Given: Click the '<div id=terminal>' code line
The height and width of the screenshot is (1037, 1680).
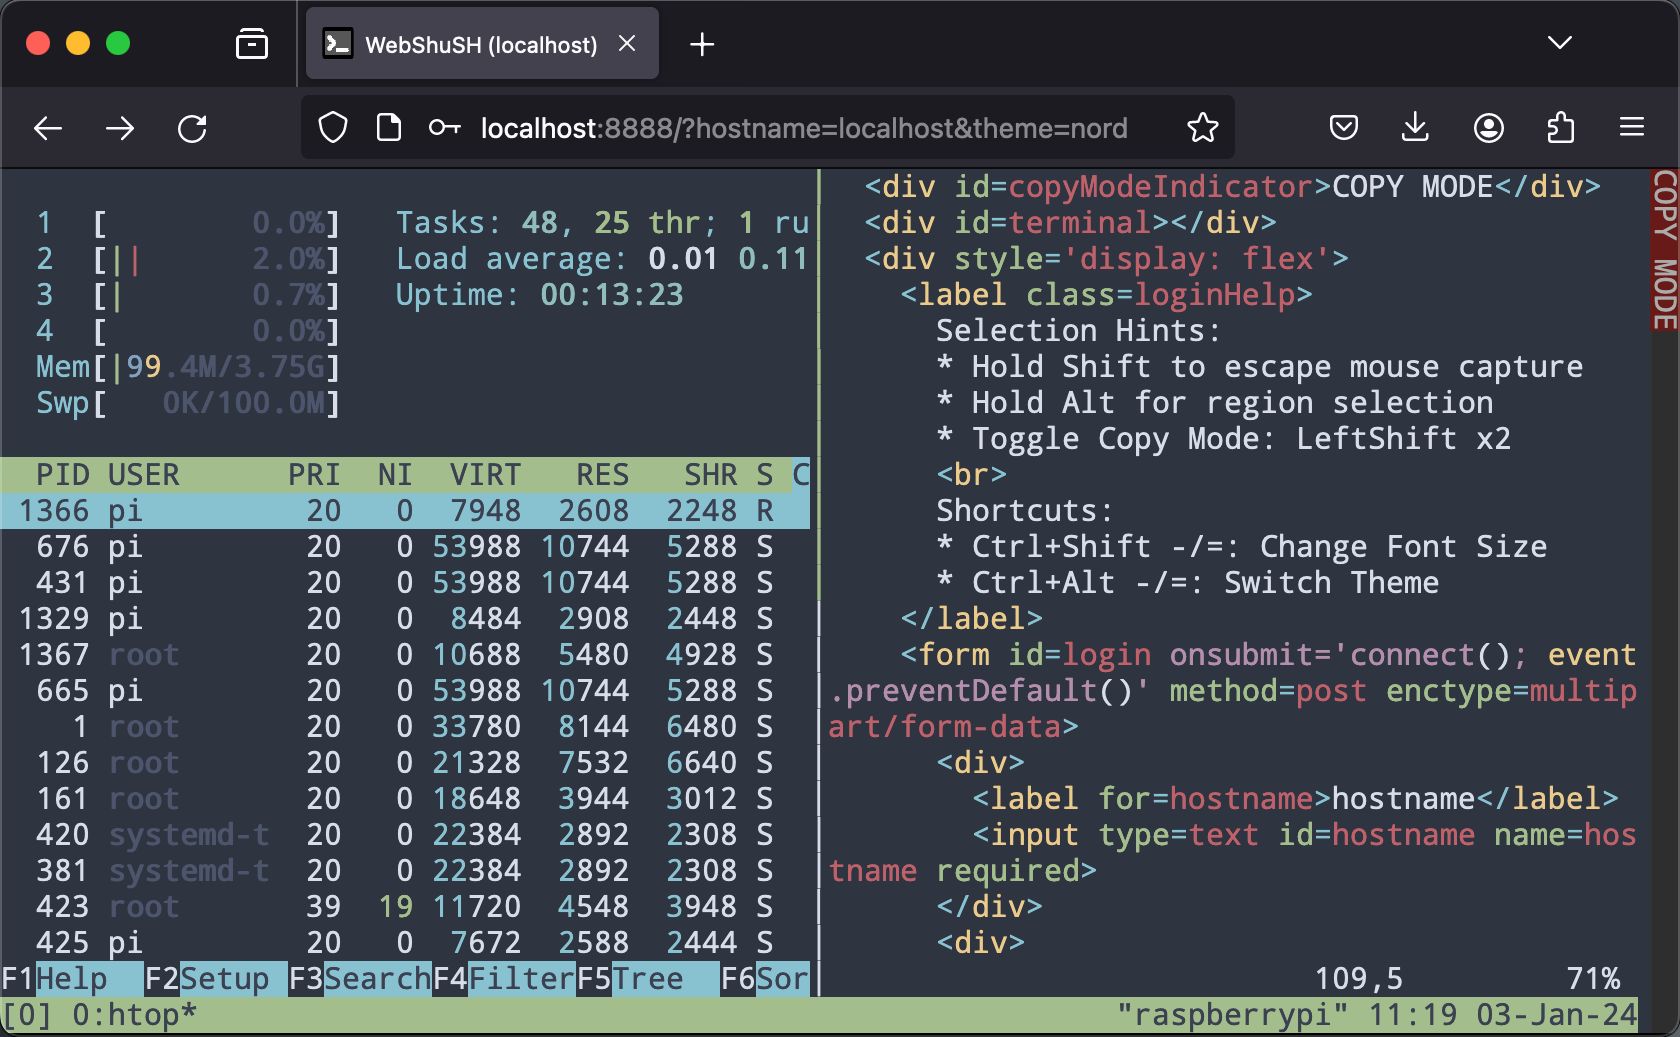Looking at the screenshot, I should pos(1070,223).
